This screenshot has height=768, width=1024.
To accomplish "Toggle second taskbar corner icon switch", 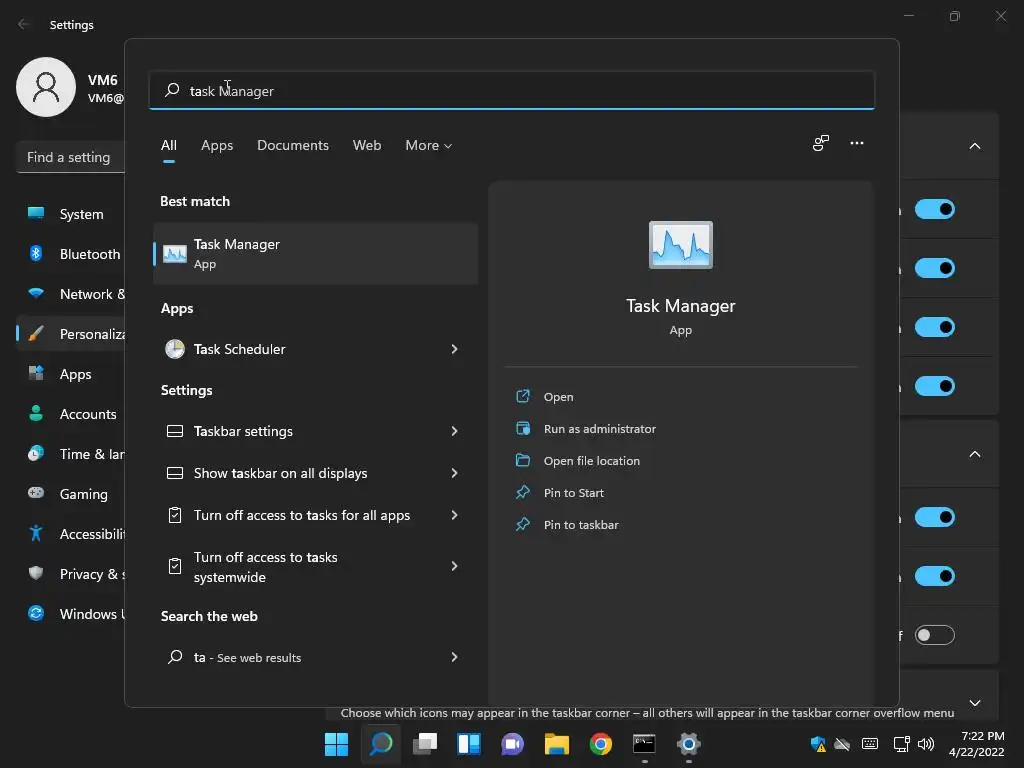I will 935,576.
